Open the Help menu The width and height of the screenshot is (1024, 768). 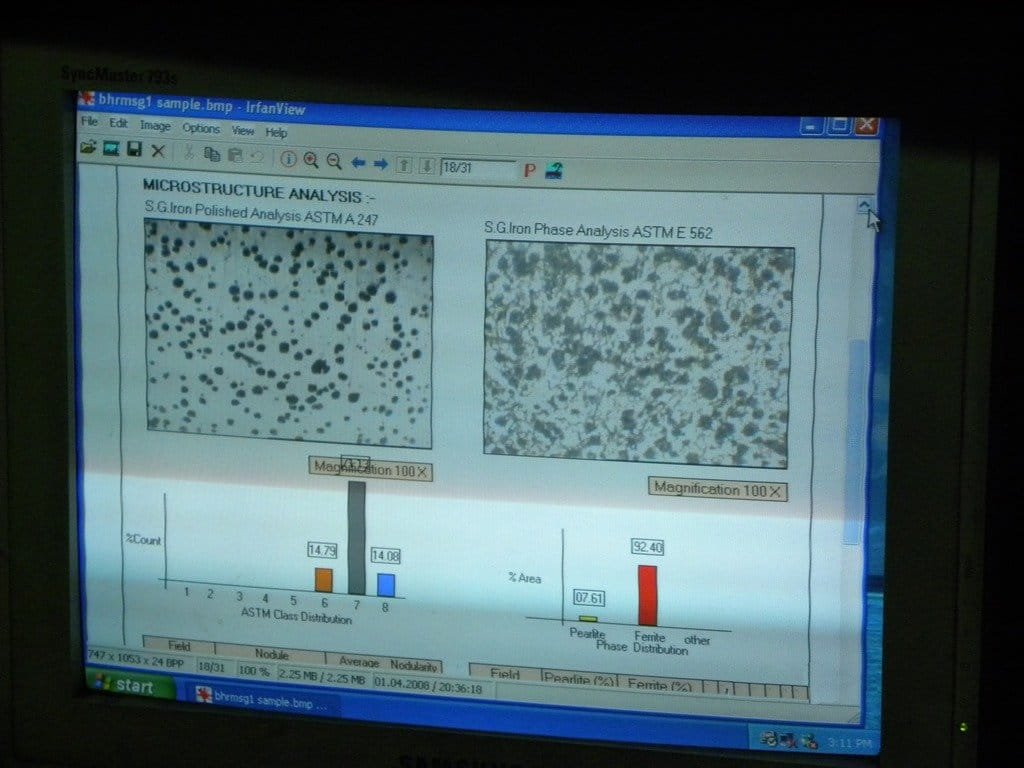coord(276,133)
